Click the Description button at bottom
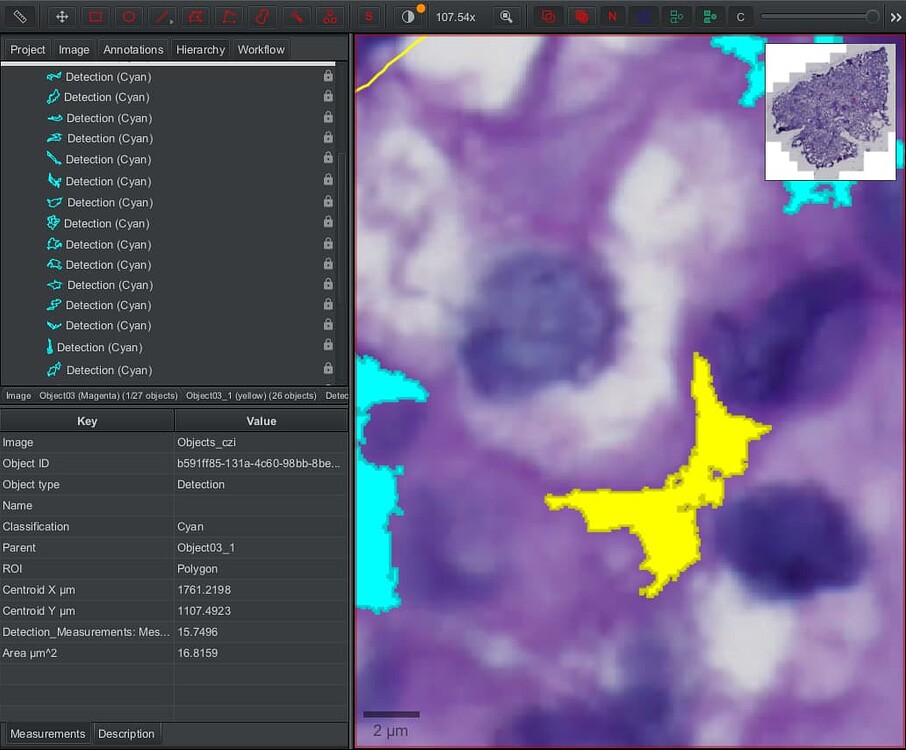 pos(126,733)
